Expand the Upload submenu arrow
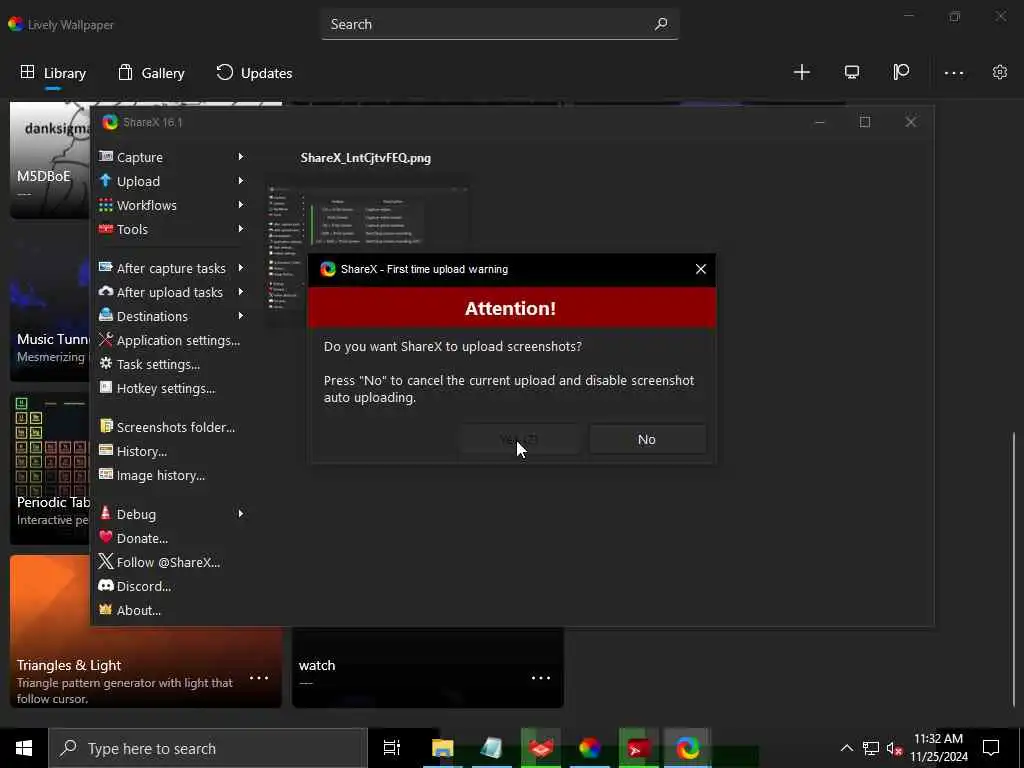 pyautogui.click(x=240, y=181)
